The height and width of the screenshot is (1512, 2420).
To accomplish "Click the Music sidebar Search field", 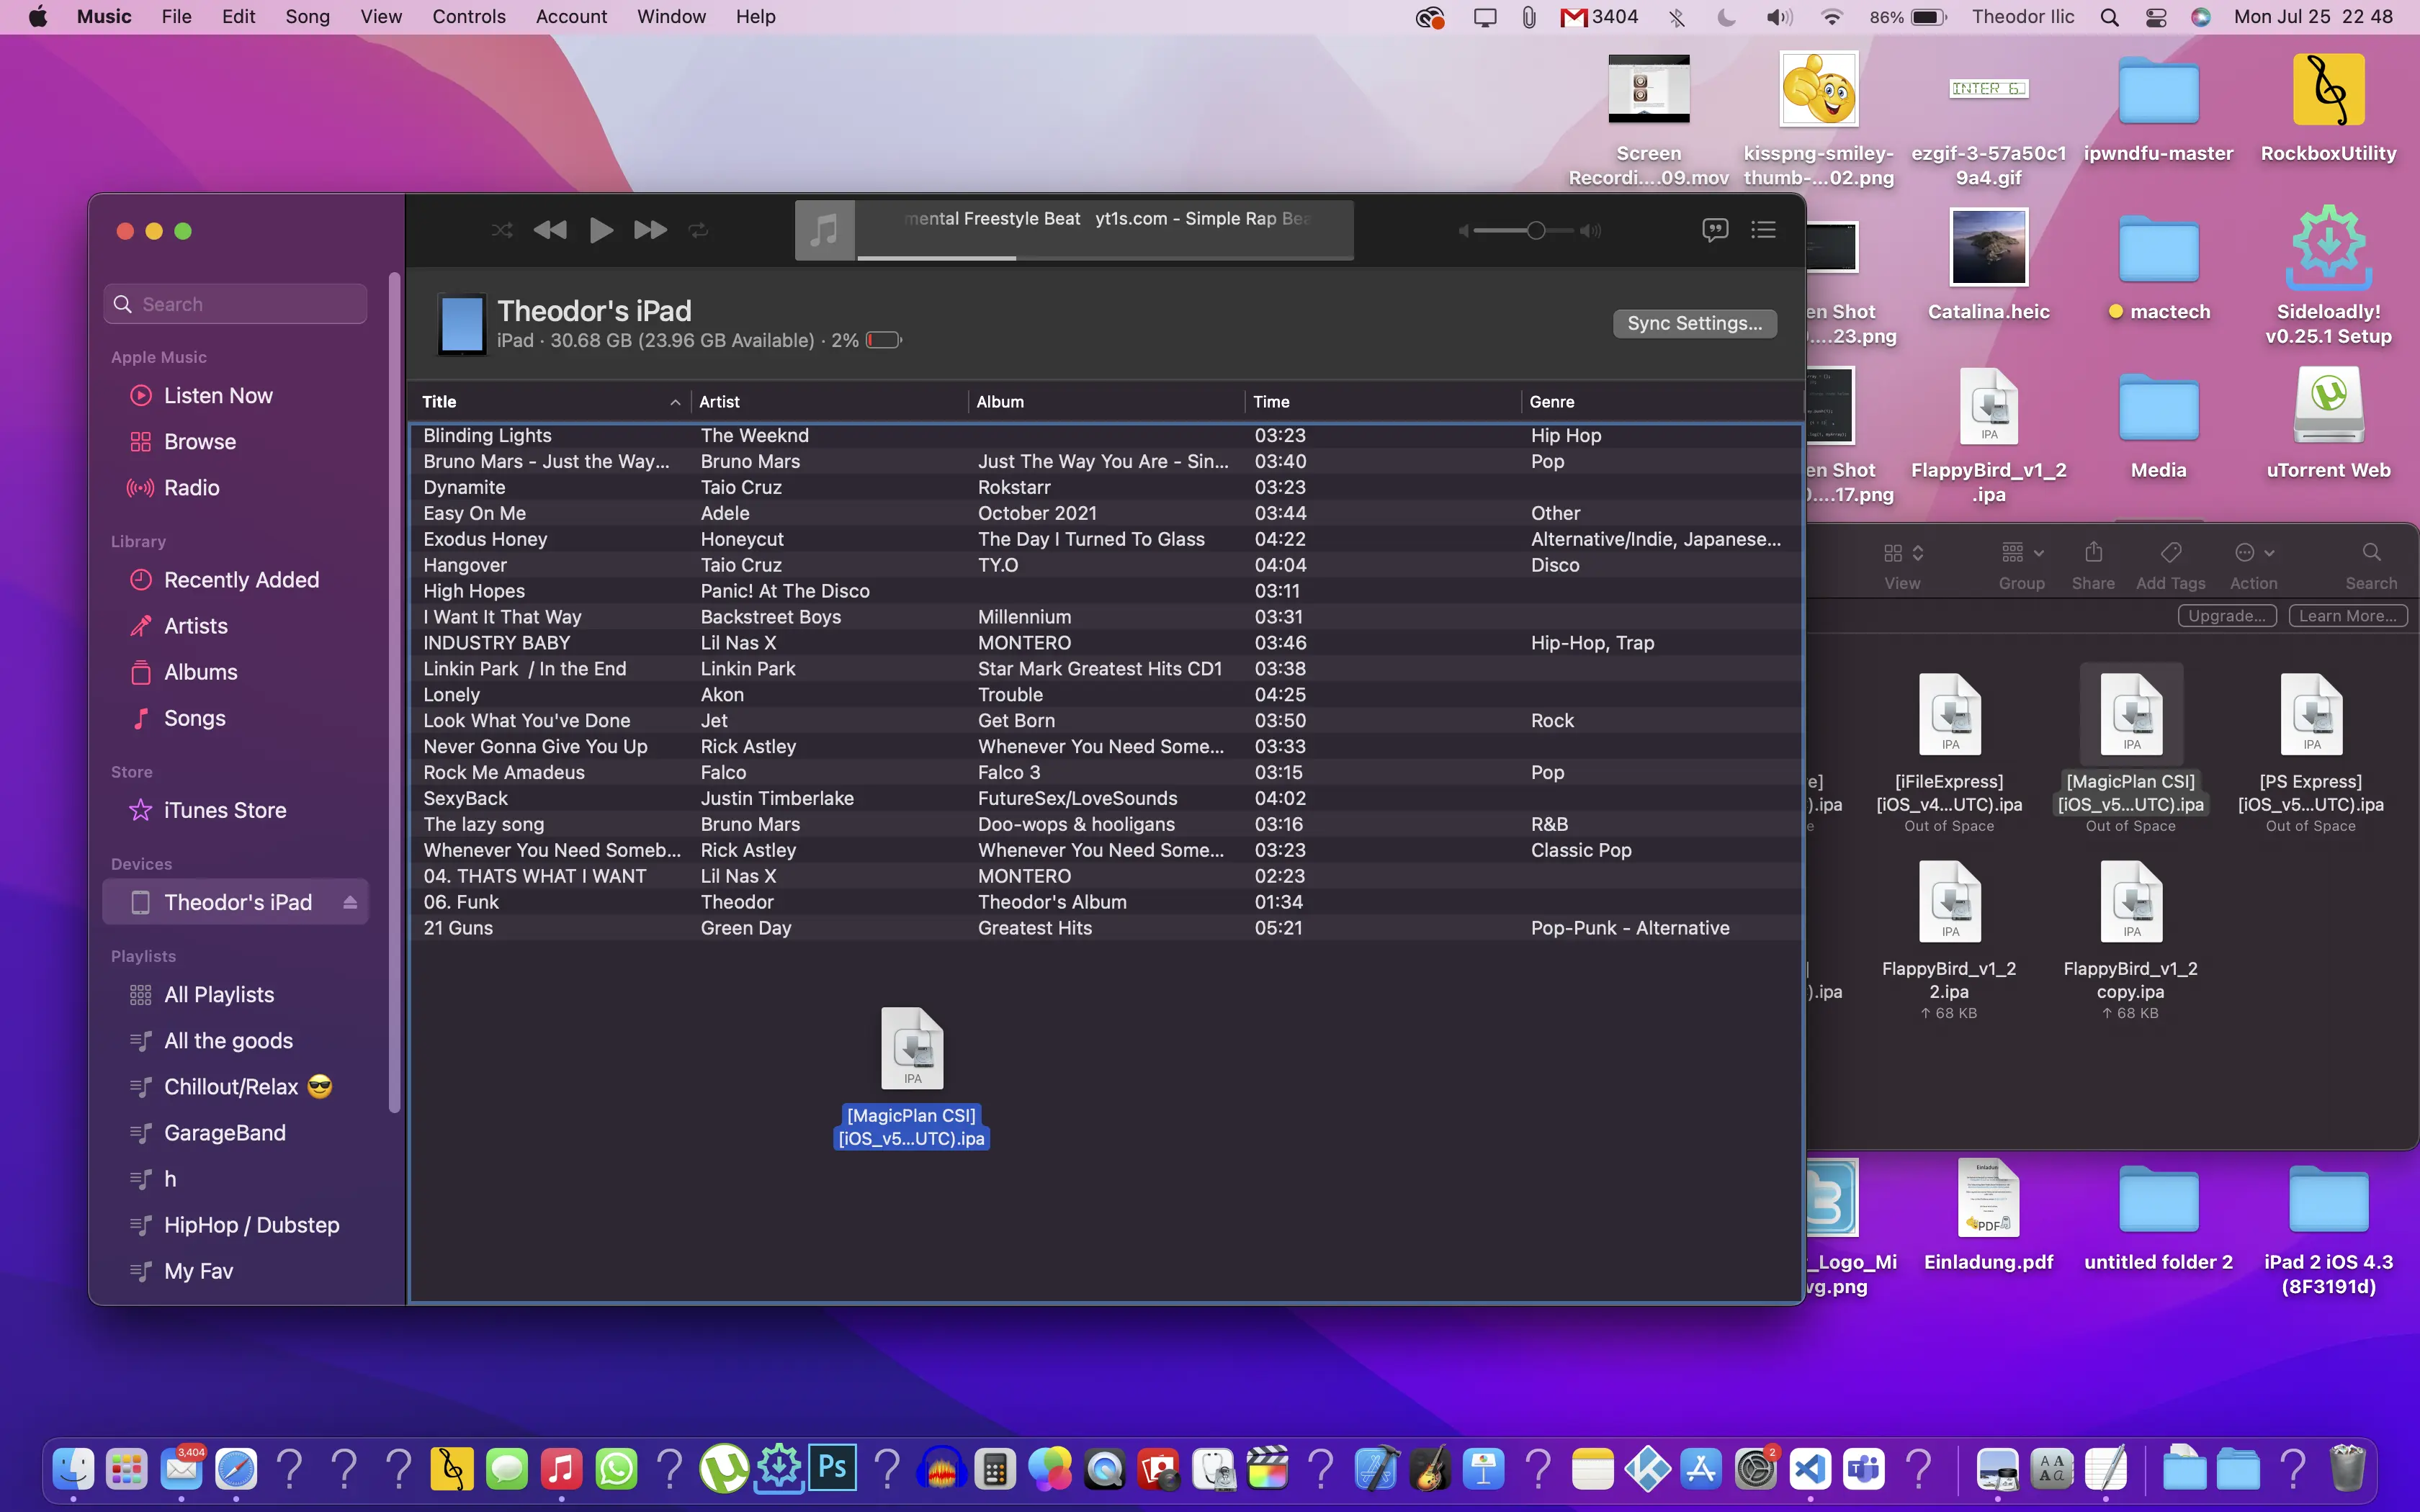I will [x=236, y=304].
